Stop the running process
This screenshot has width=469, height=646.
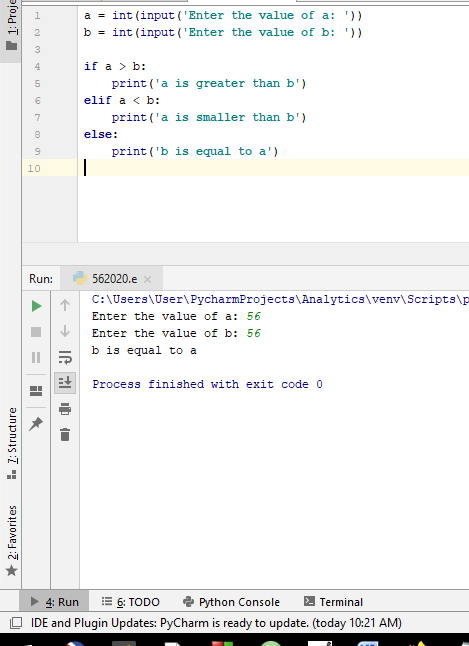point(36,332)
